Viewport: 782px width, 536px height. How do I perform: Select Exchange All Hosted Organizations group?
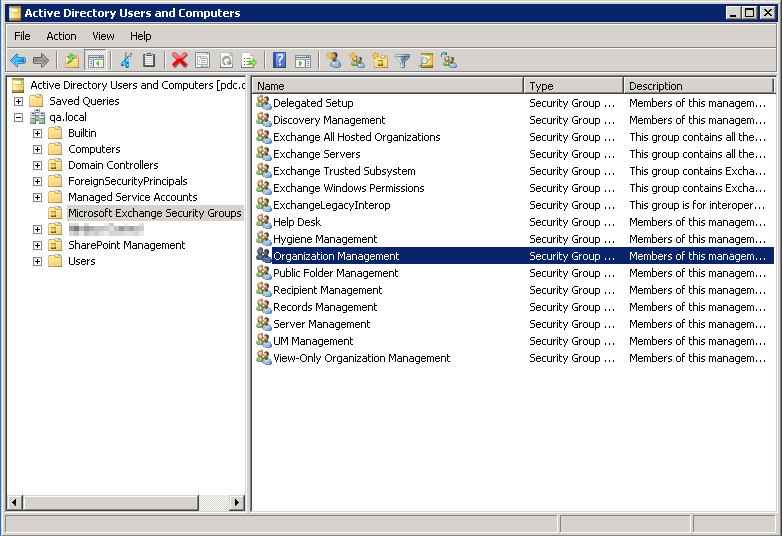coord(357,137)
